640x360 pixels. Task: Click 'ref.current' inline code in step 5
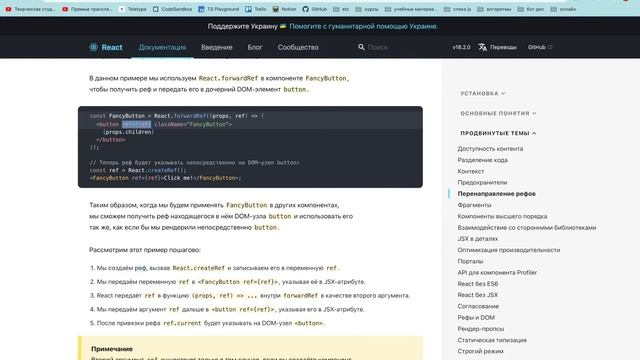[x=182, y=323]
